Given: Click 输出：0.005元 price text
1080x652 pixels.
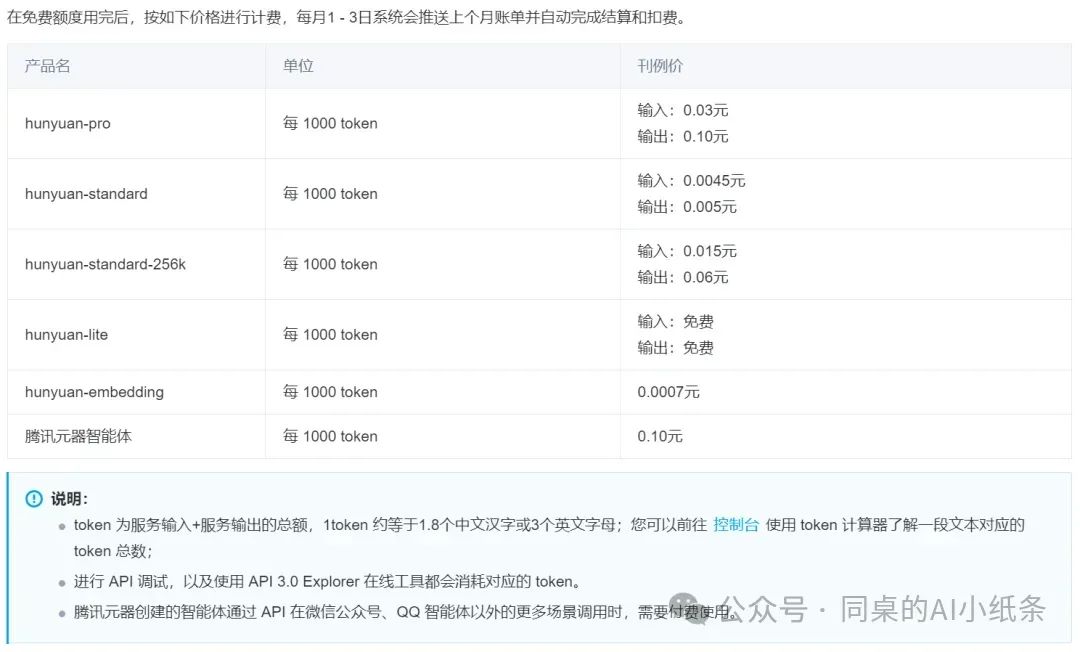Looking at the screenshot, I should [x=687, y=207].
